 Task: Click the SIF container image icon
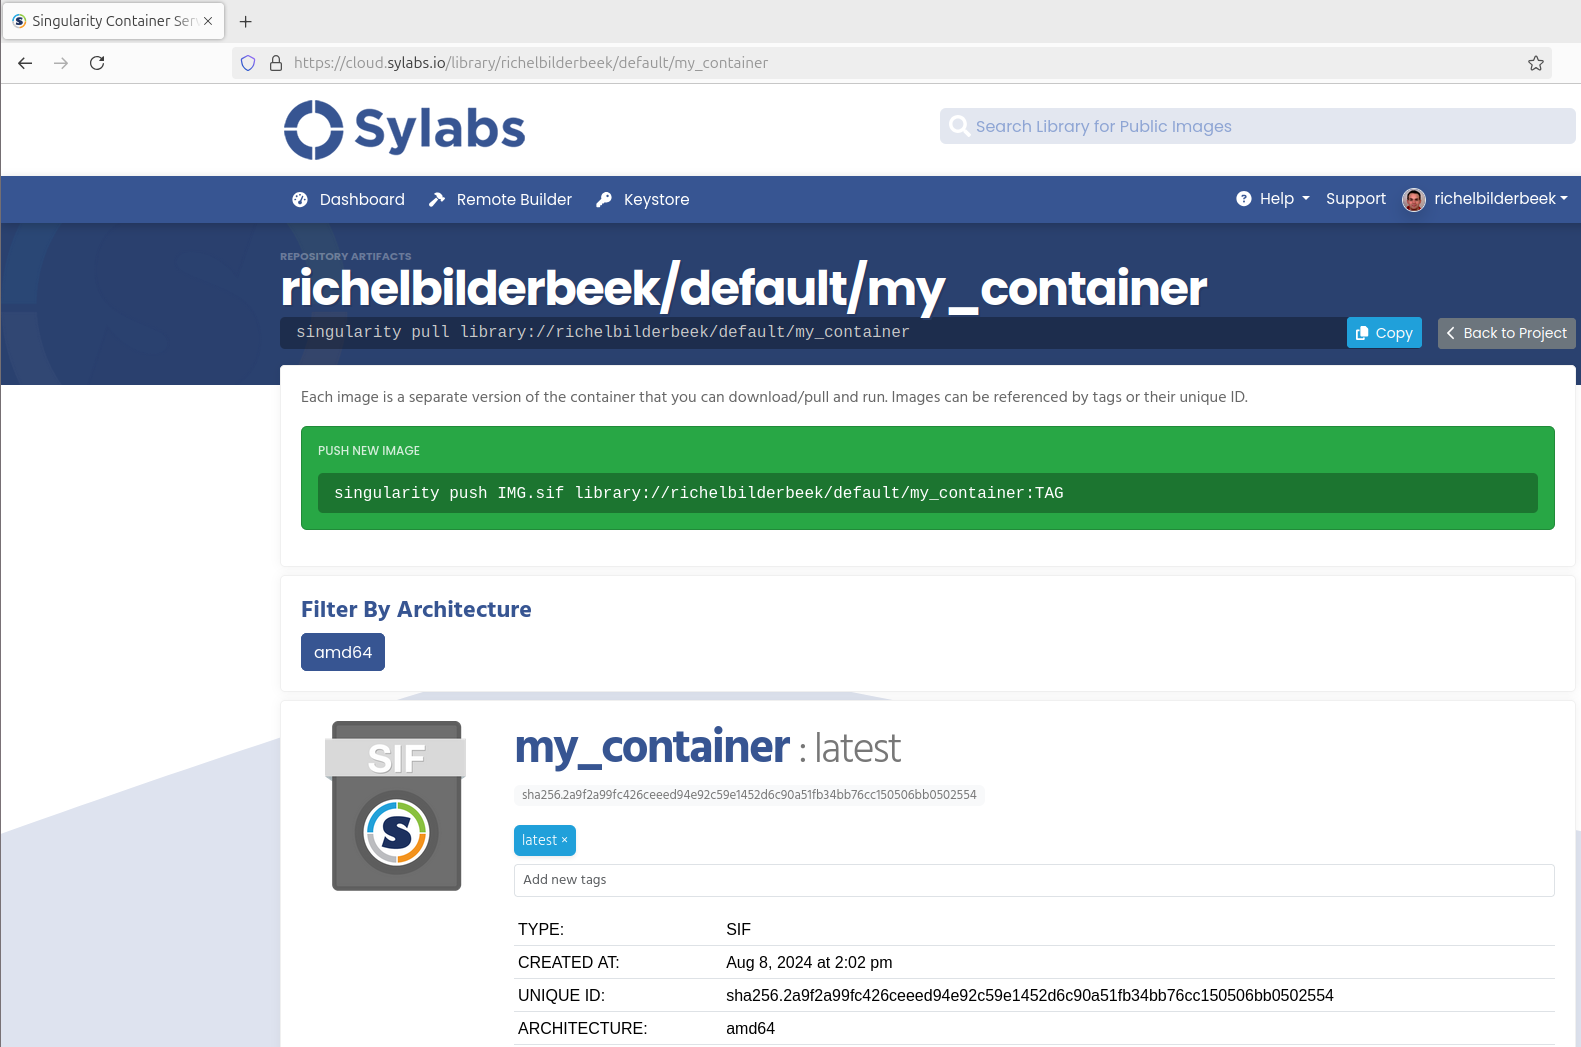pyautogui.click(x=396, y=806)
